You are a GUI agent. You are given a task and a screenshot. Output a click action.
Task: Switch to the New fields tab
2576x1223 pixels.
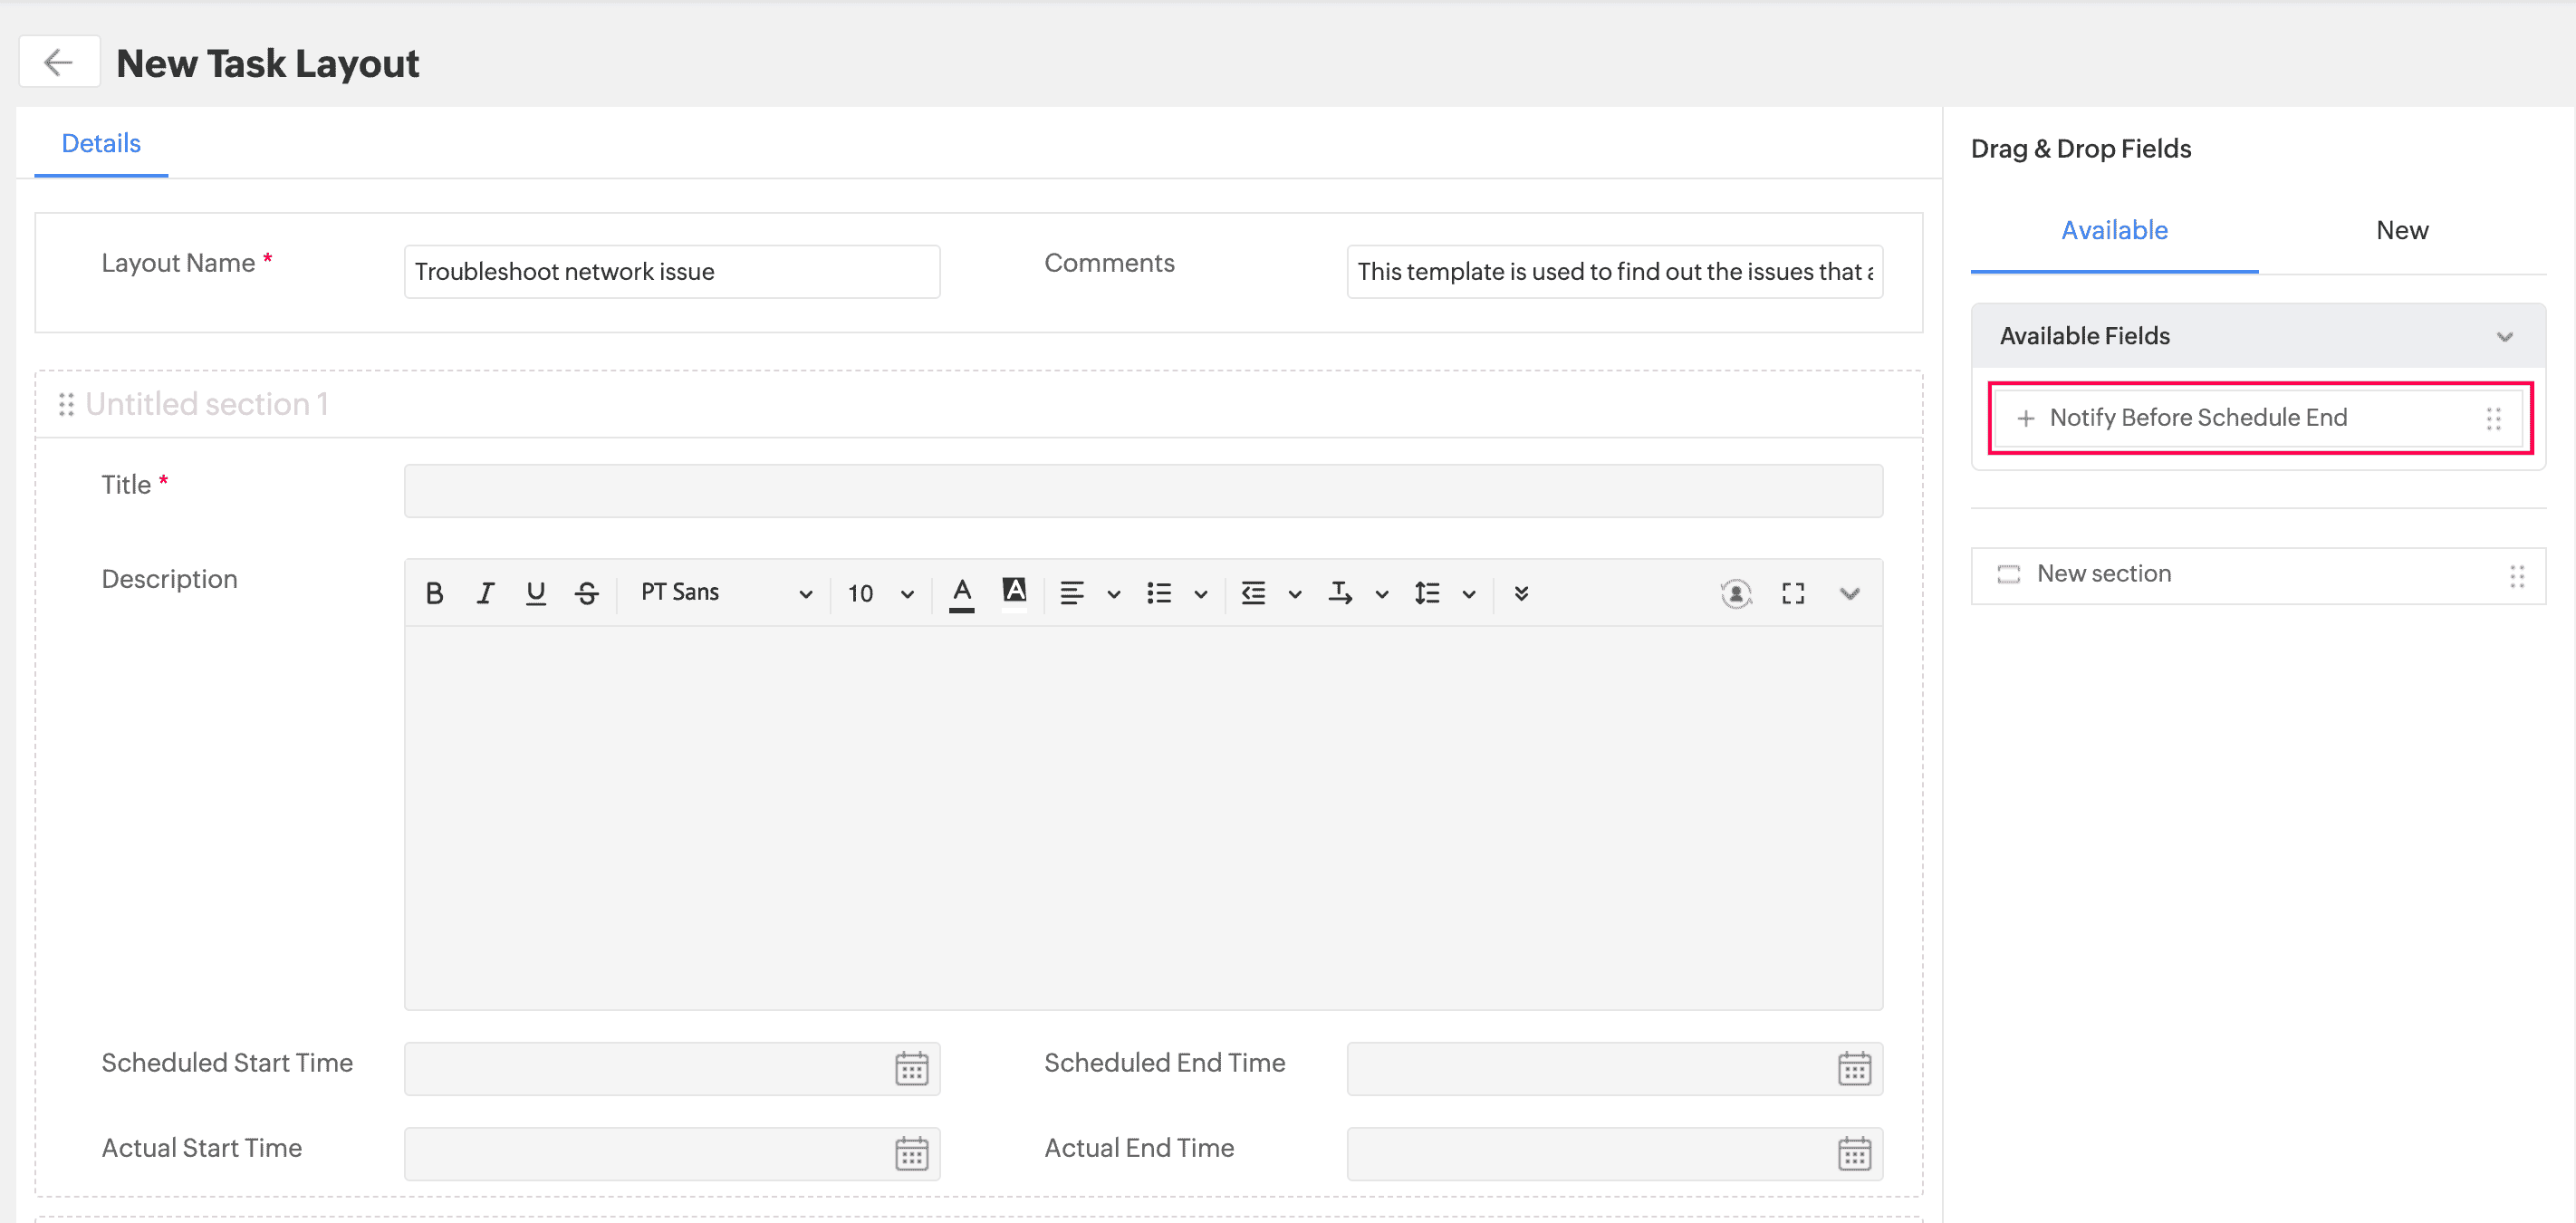2402,230
